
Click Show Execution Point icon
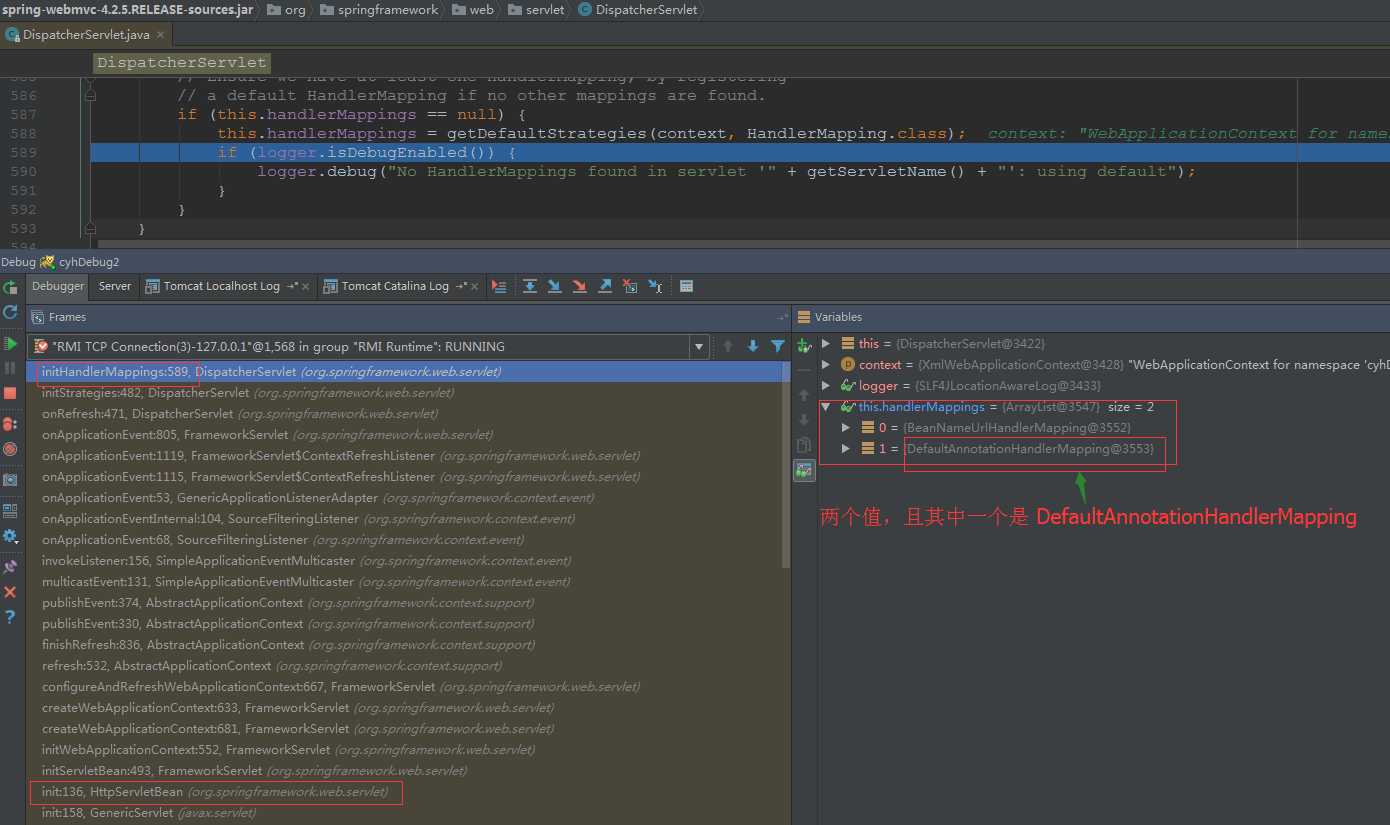(499, 286)
